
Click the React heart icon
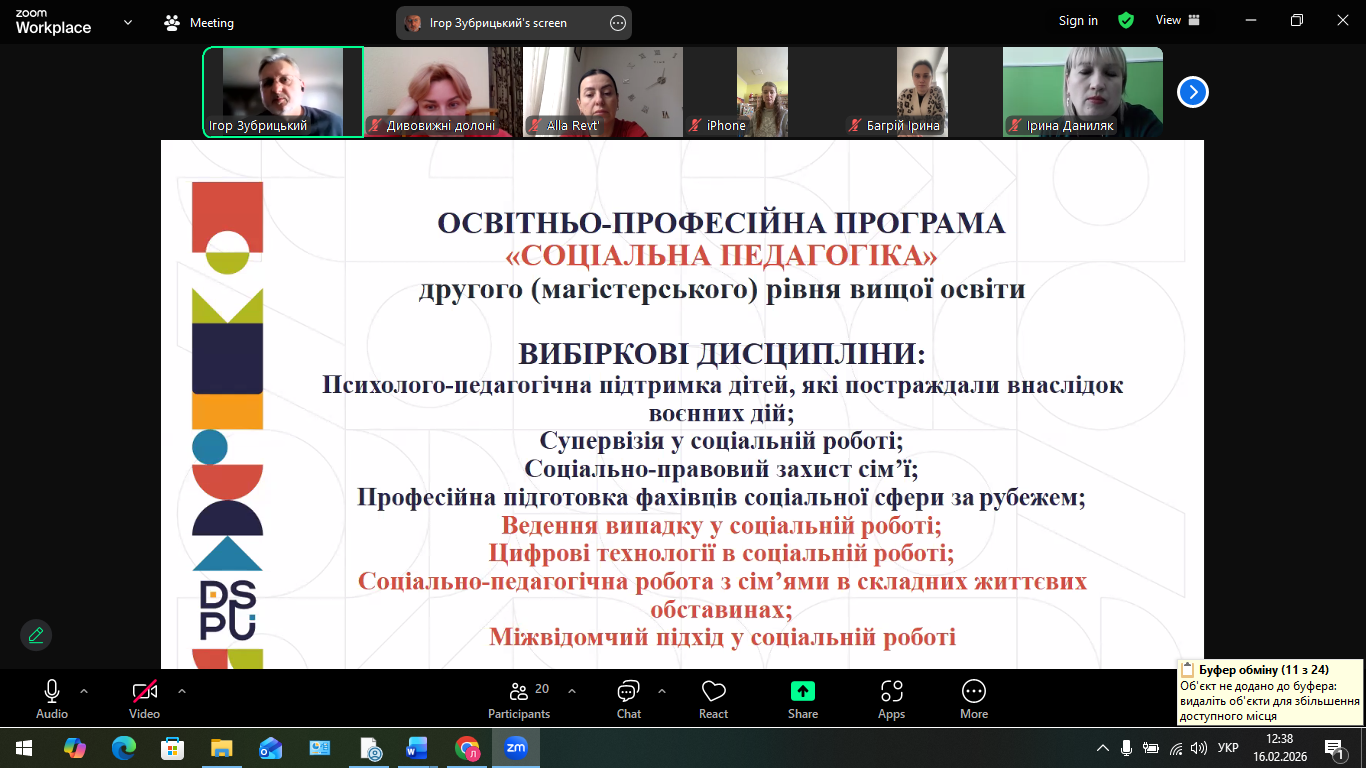713,698
